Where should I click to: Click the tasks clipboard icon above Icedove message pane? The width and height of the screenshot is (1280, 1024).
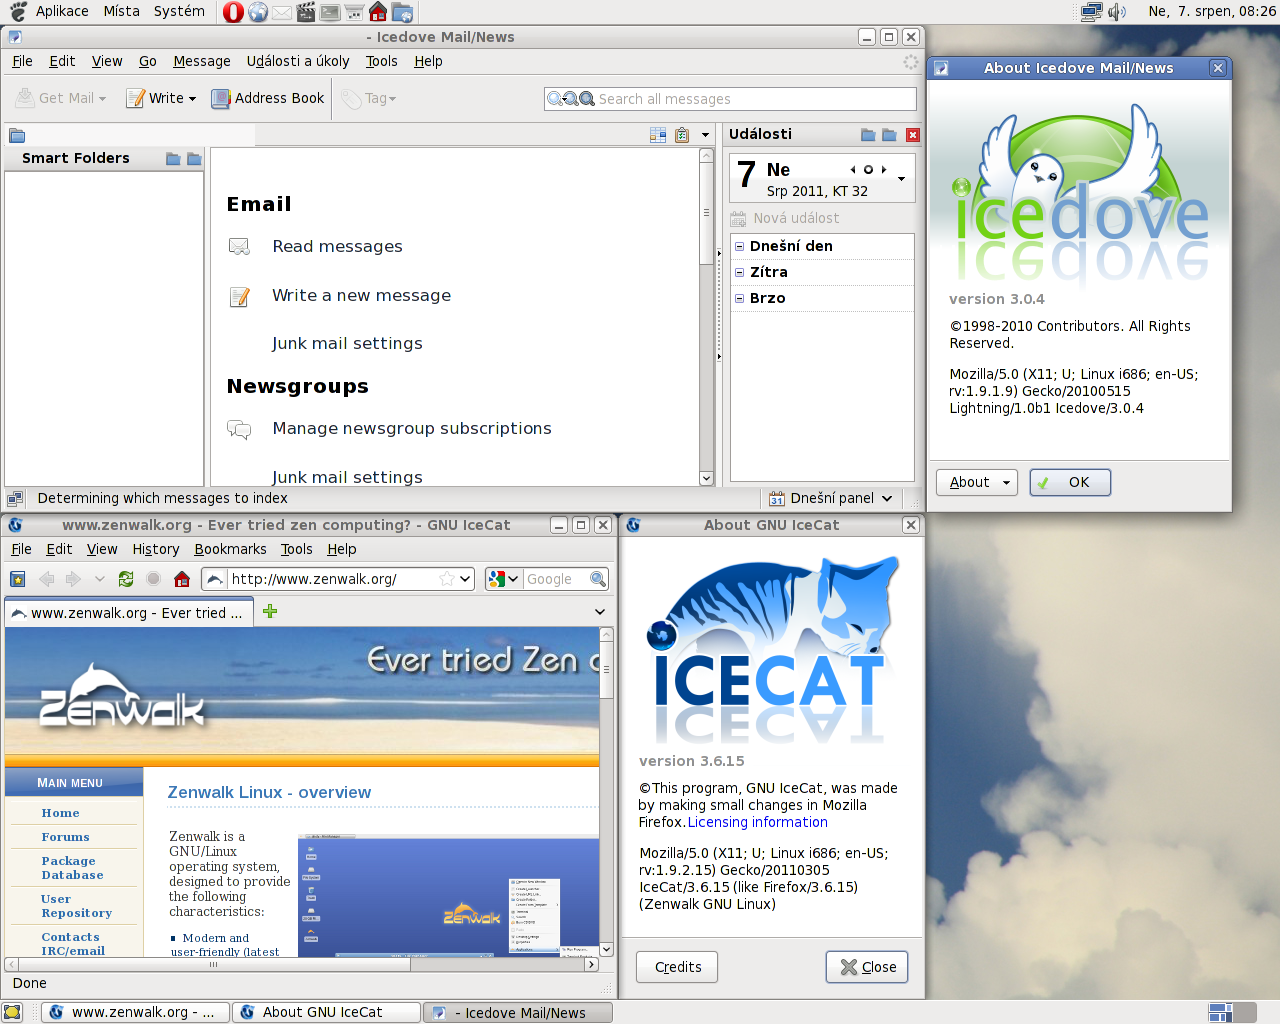tap(682, 135)
